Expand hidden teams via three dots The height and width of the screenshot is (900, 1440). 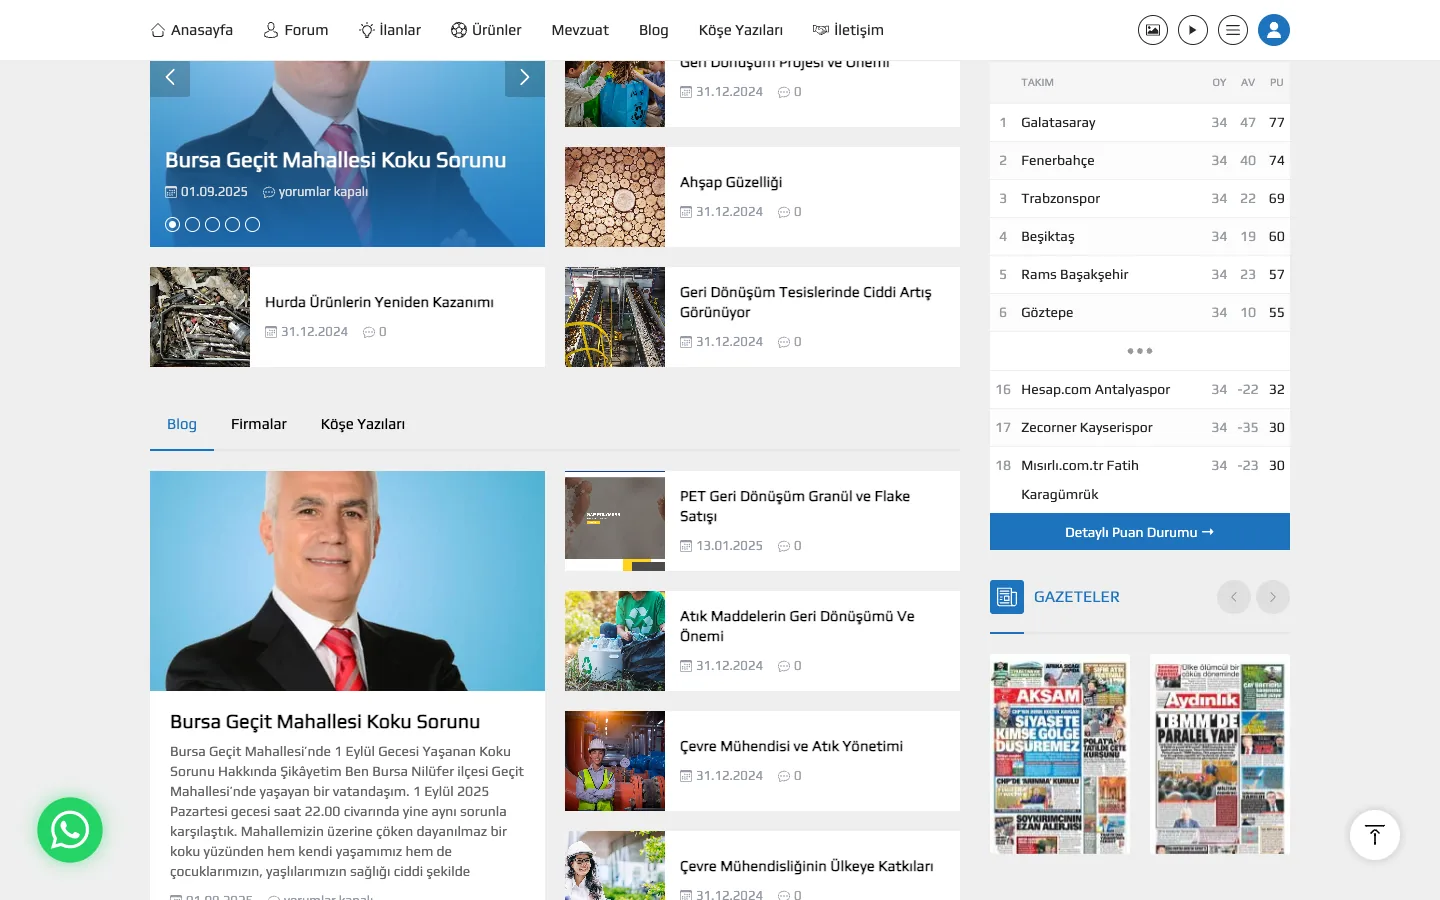tap(1140, 351)
